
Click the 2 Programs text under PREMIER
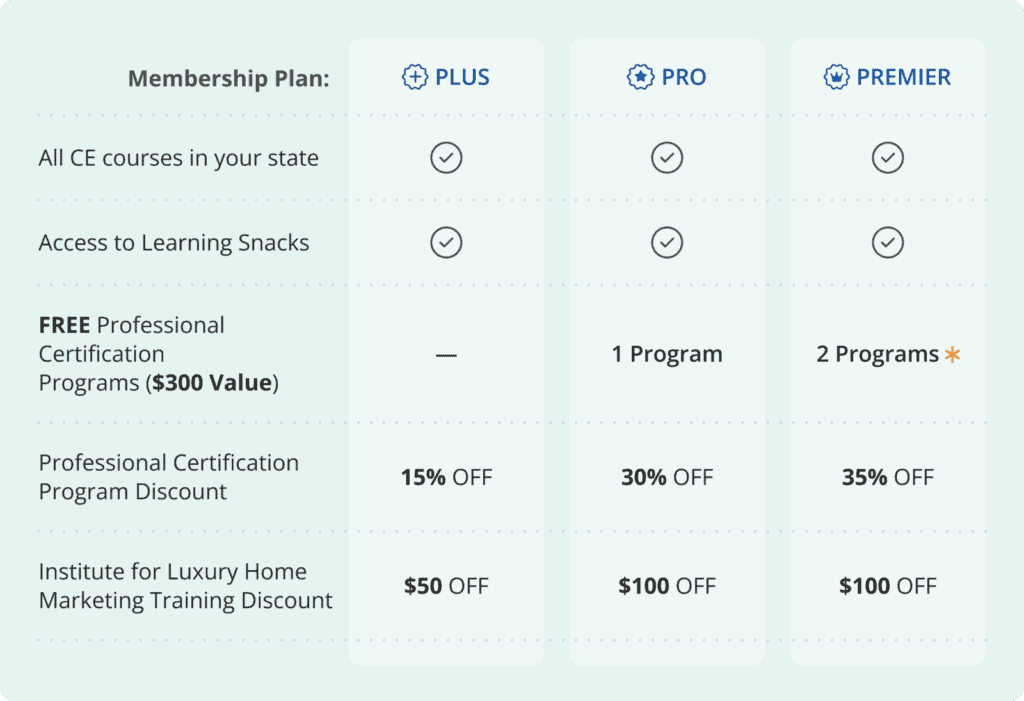877,354
